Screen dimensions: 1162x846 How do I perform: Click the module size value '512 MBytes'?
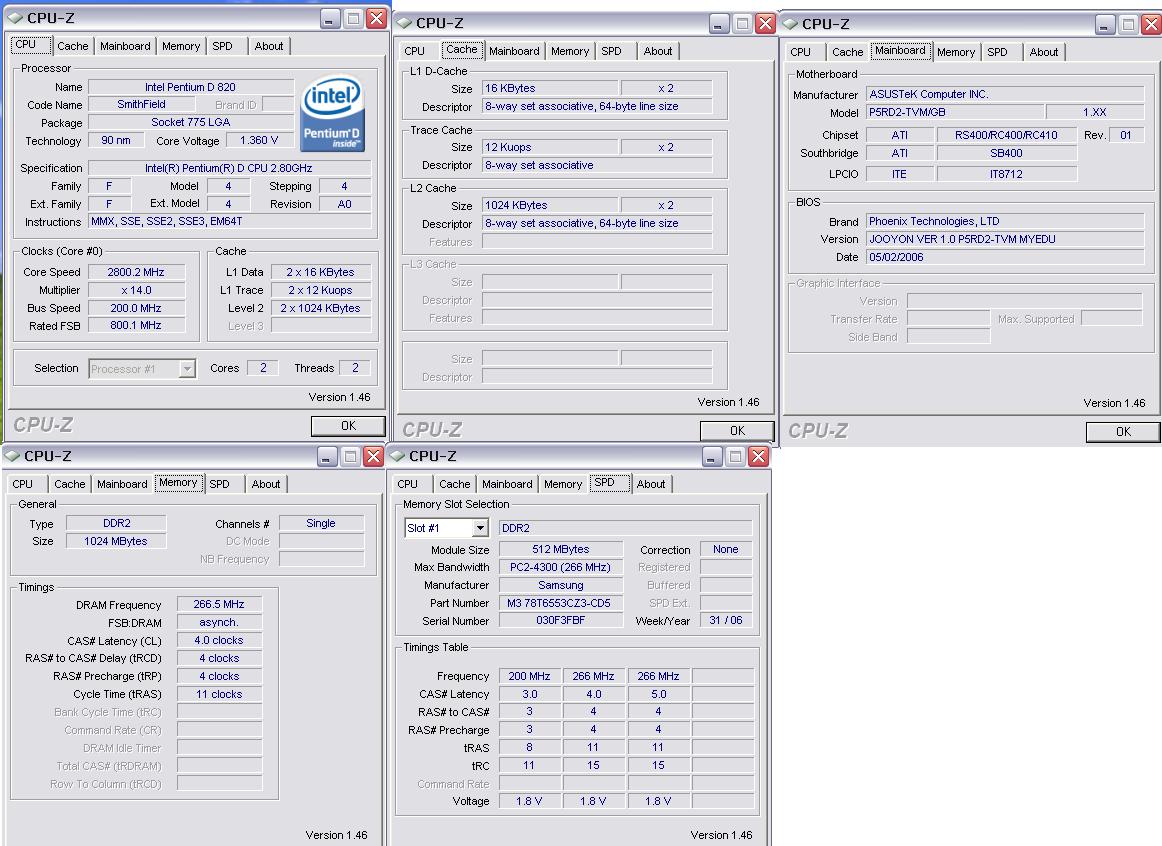[x=561, y=549]
